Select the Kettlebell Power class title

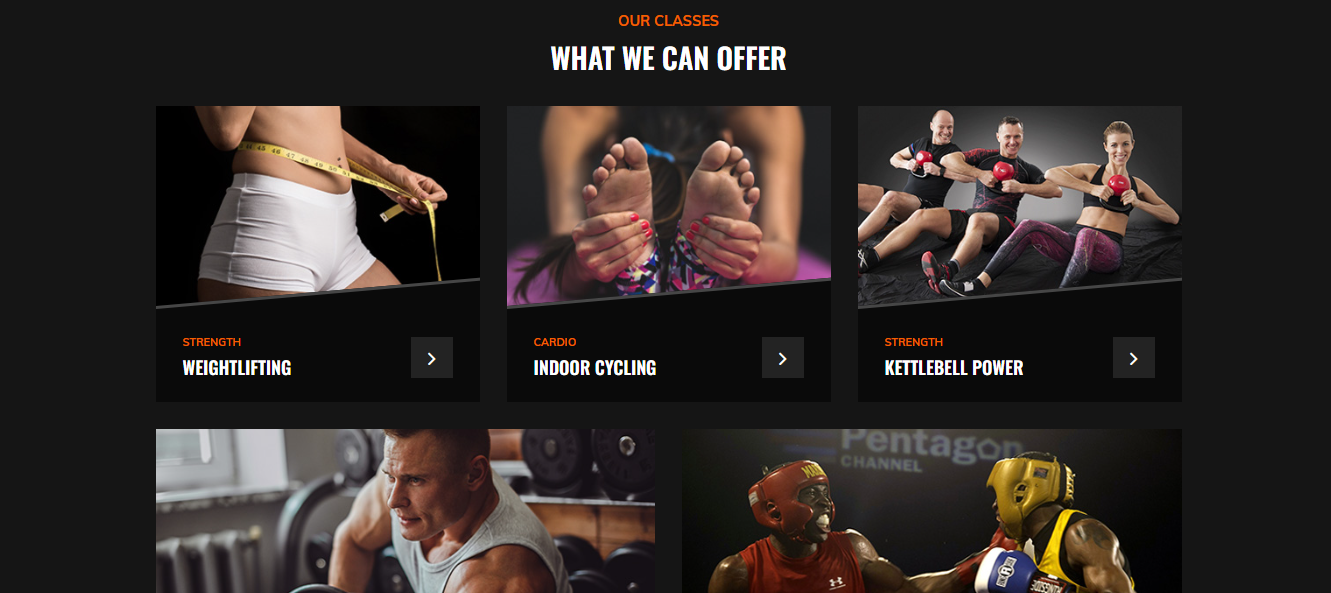[954, 368]
